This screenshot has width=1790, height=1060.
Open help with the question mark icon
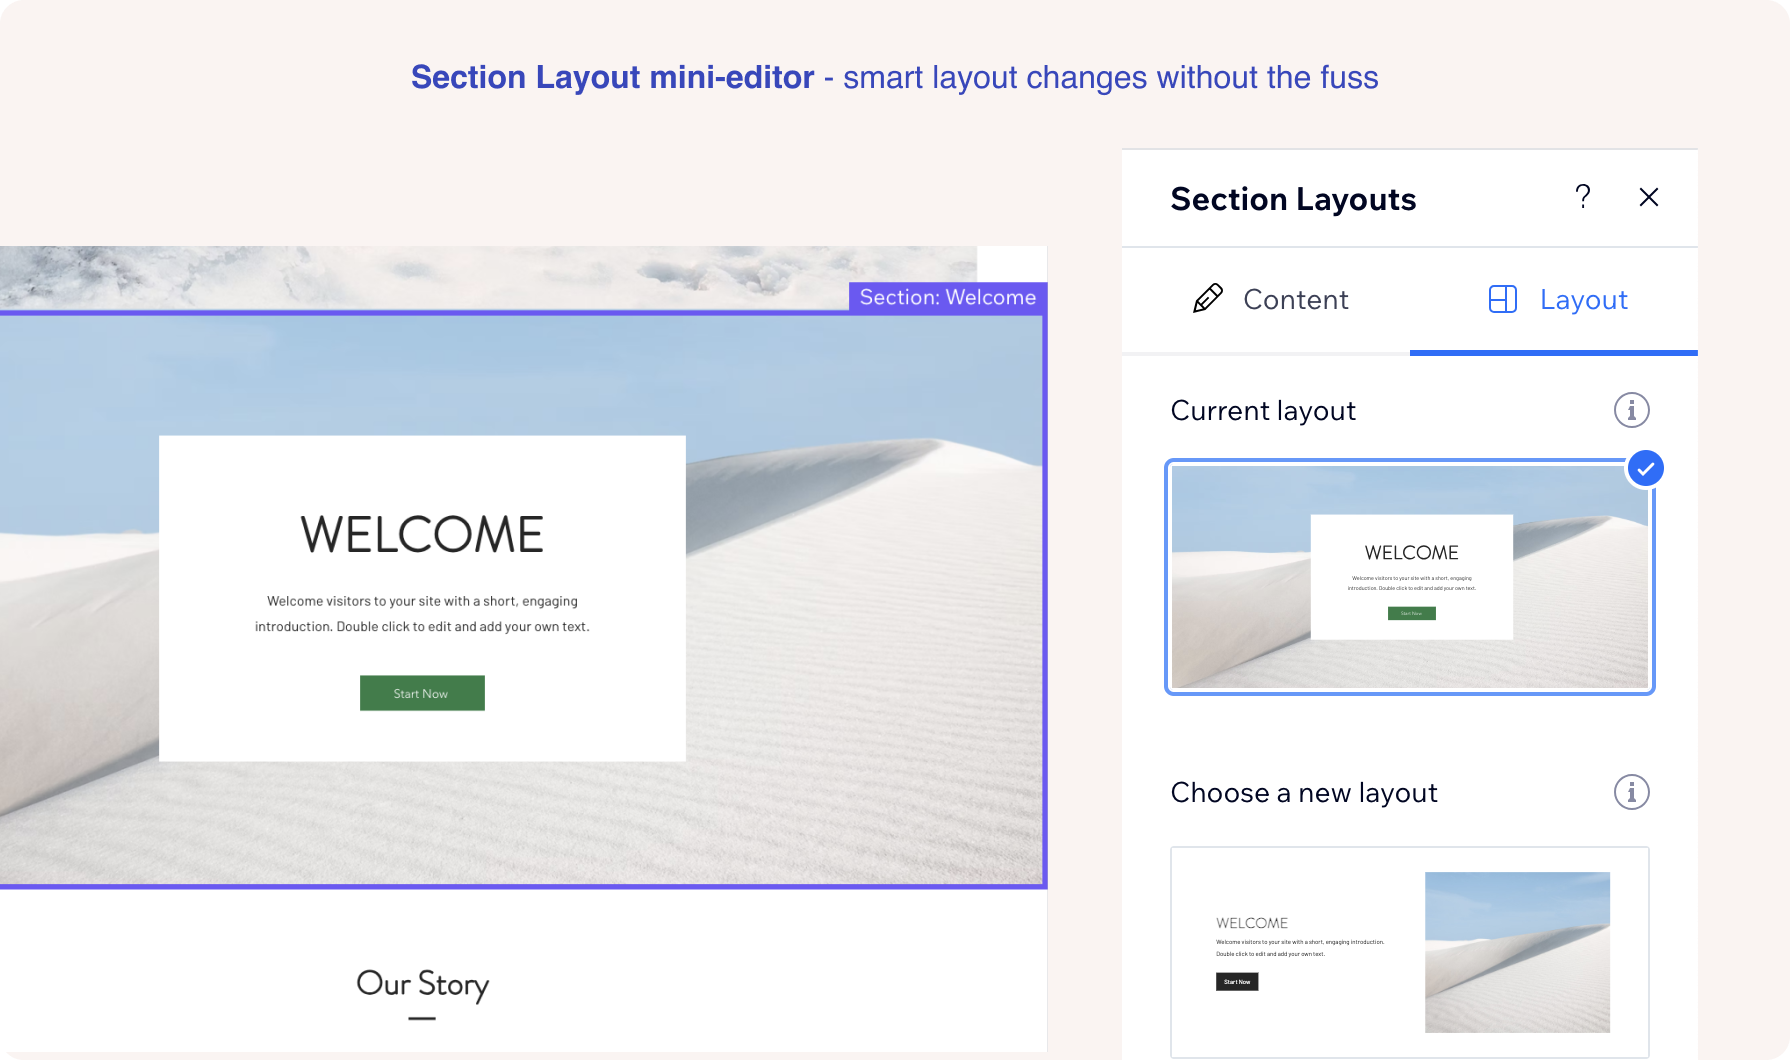pyautogui.click(x=1582, y=197)
